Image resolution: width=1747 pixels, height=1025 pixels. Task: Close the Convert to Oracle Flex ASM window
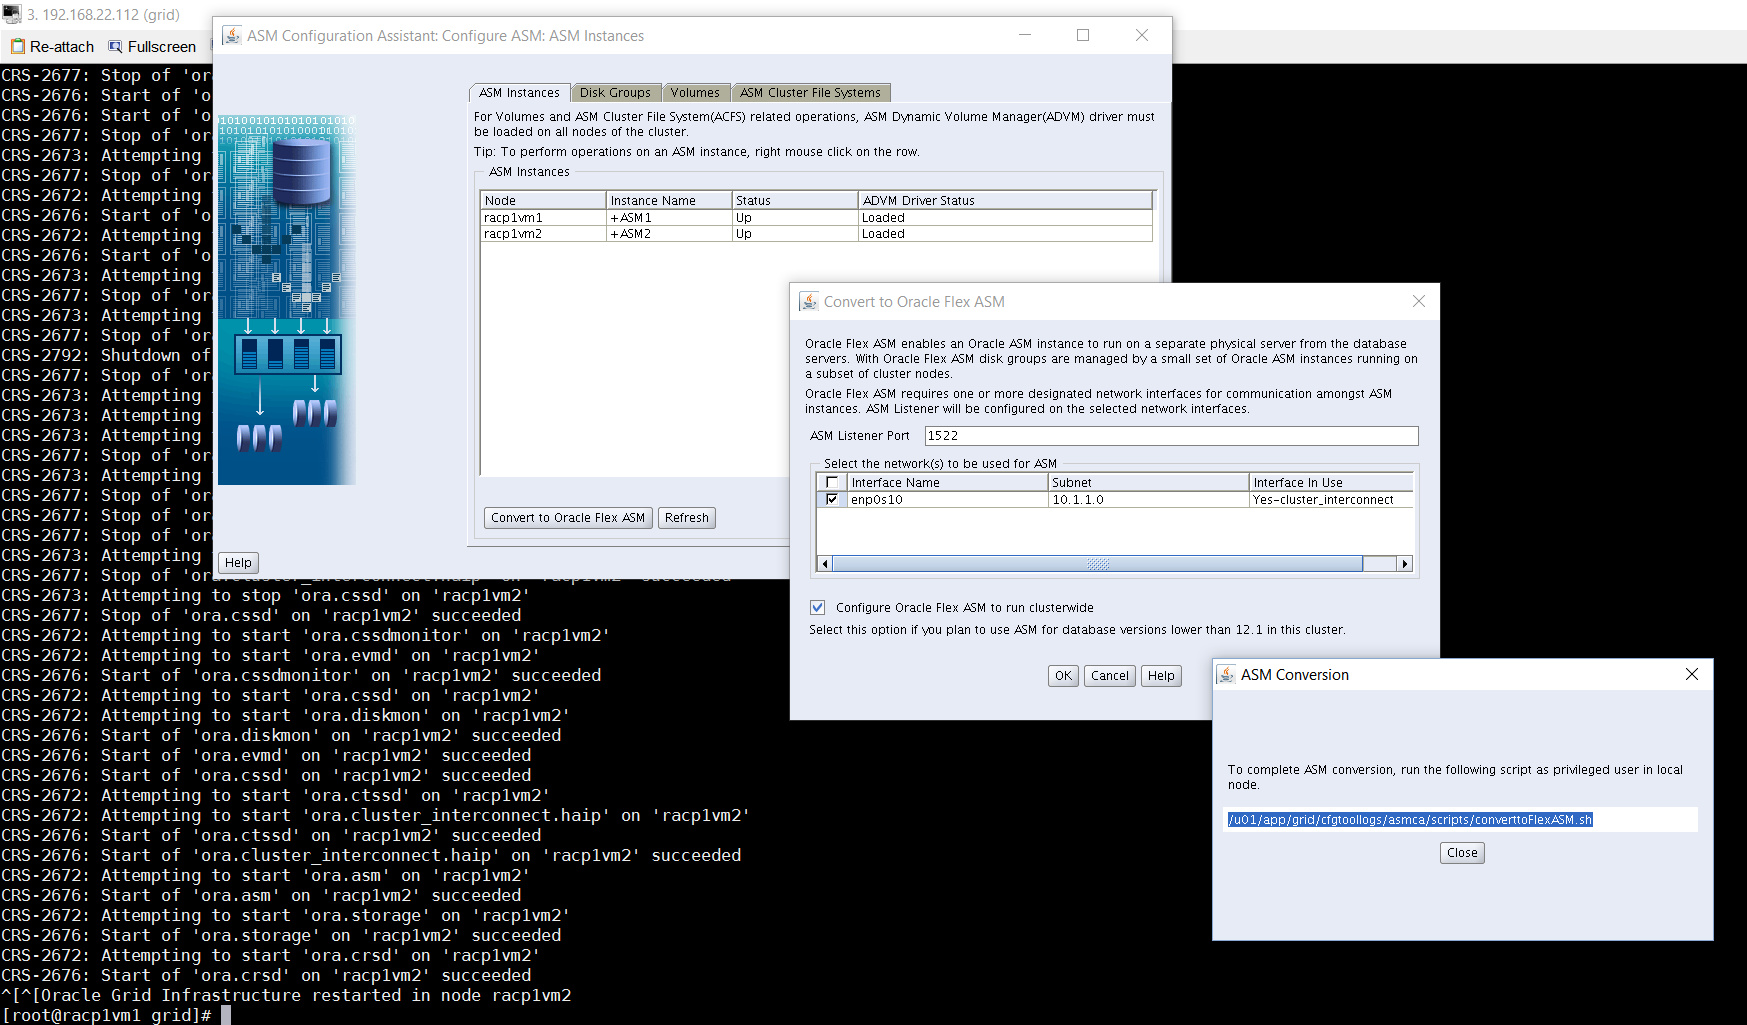(1418, 302)
